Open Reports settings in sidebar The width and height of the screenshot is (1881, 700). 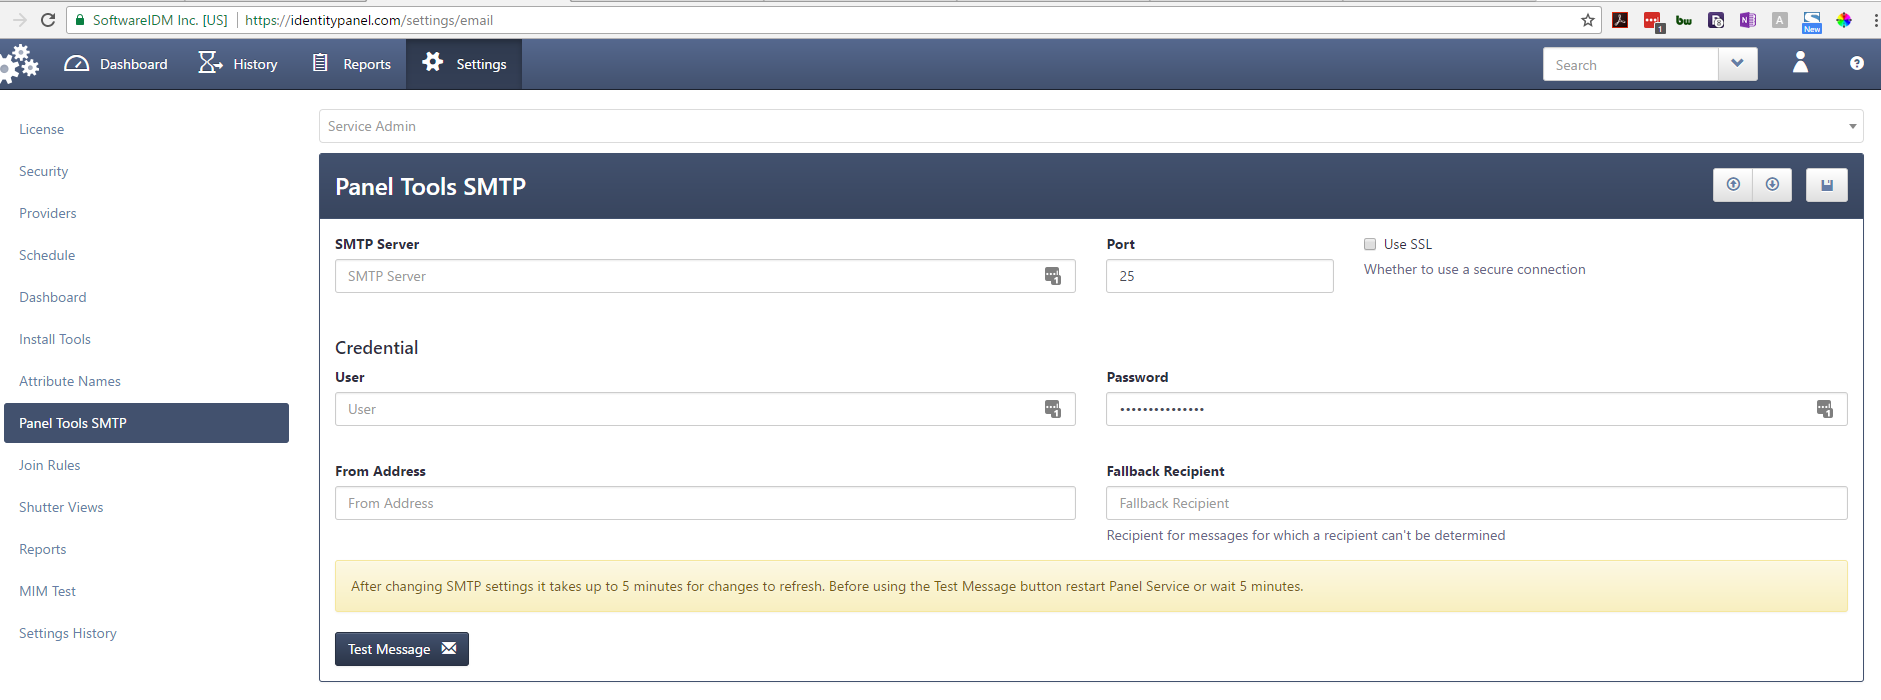coord(43,549)
